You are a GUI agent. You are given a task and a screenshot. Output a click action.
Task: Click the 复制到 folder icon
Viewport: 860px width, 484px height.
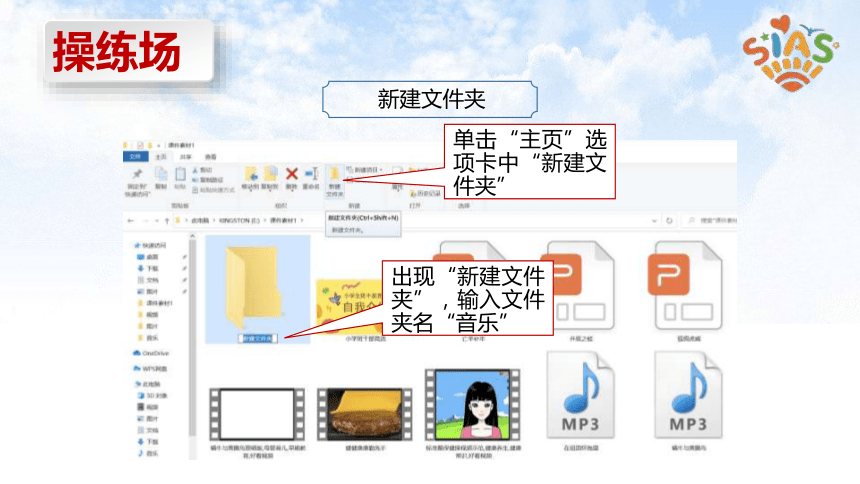(270, 174)
